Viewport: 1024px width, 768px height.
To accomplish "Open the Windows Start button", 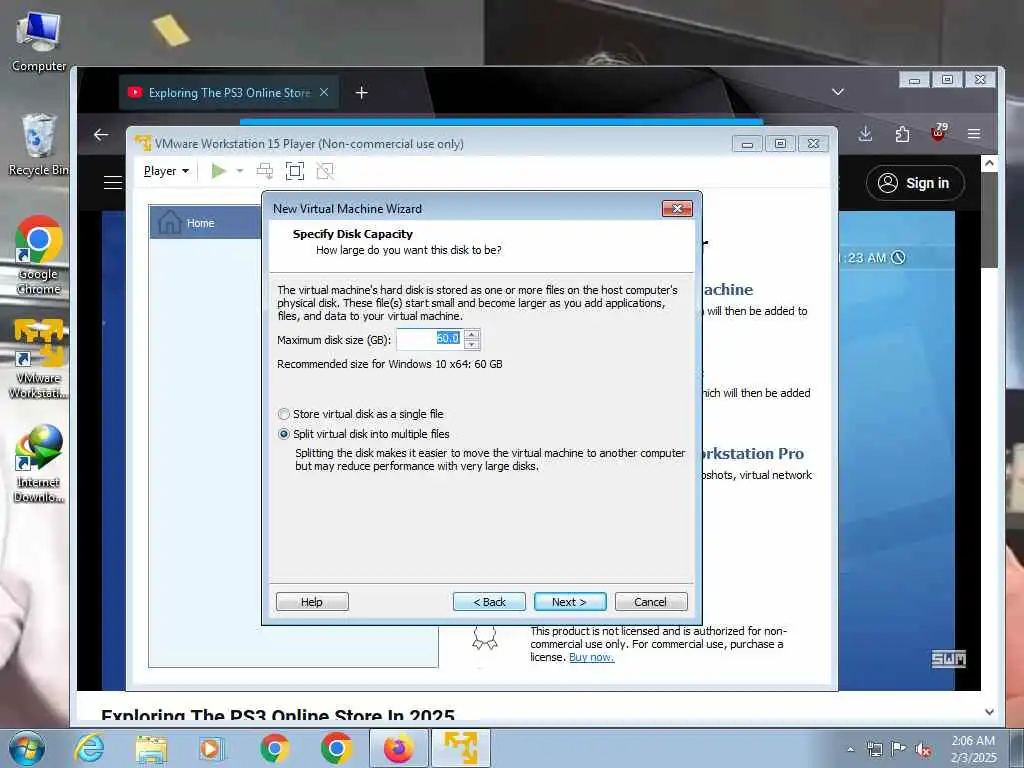I will click(27, 748).
